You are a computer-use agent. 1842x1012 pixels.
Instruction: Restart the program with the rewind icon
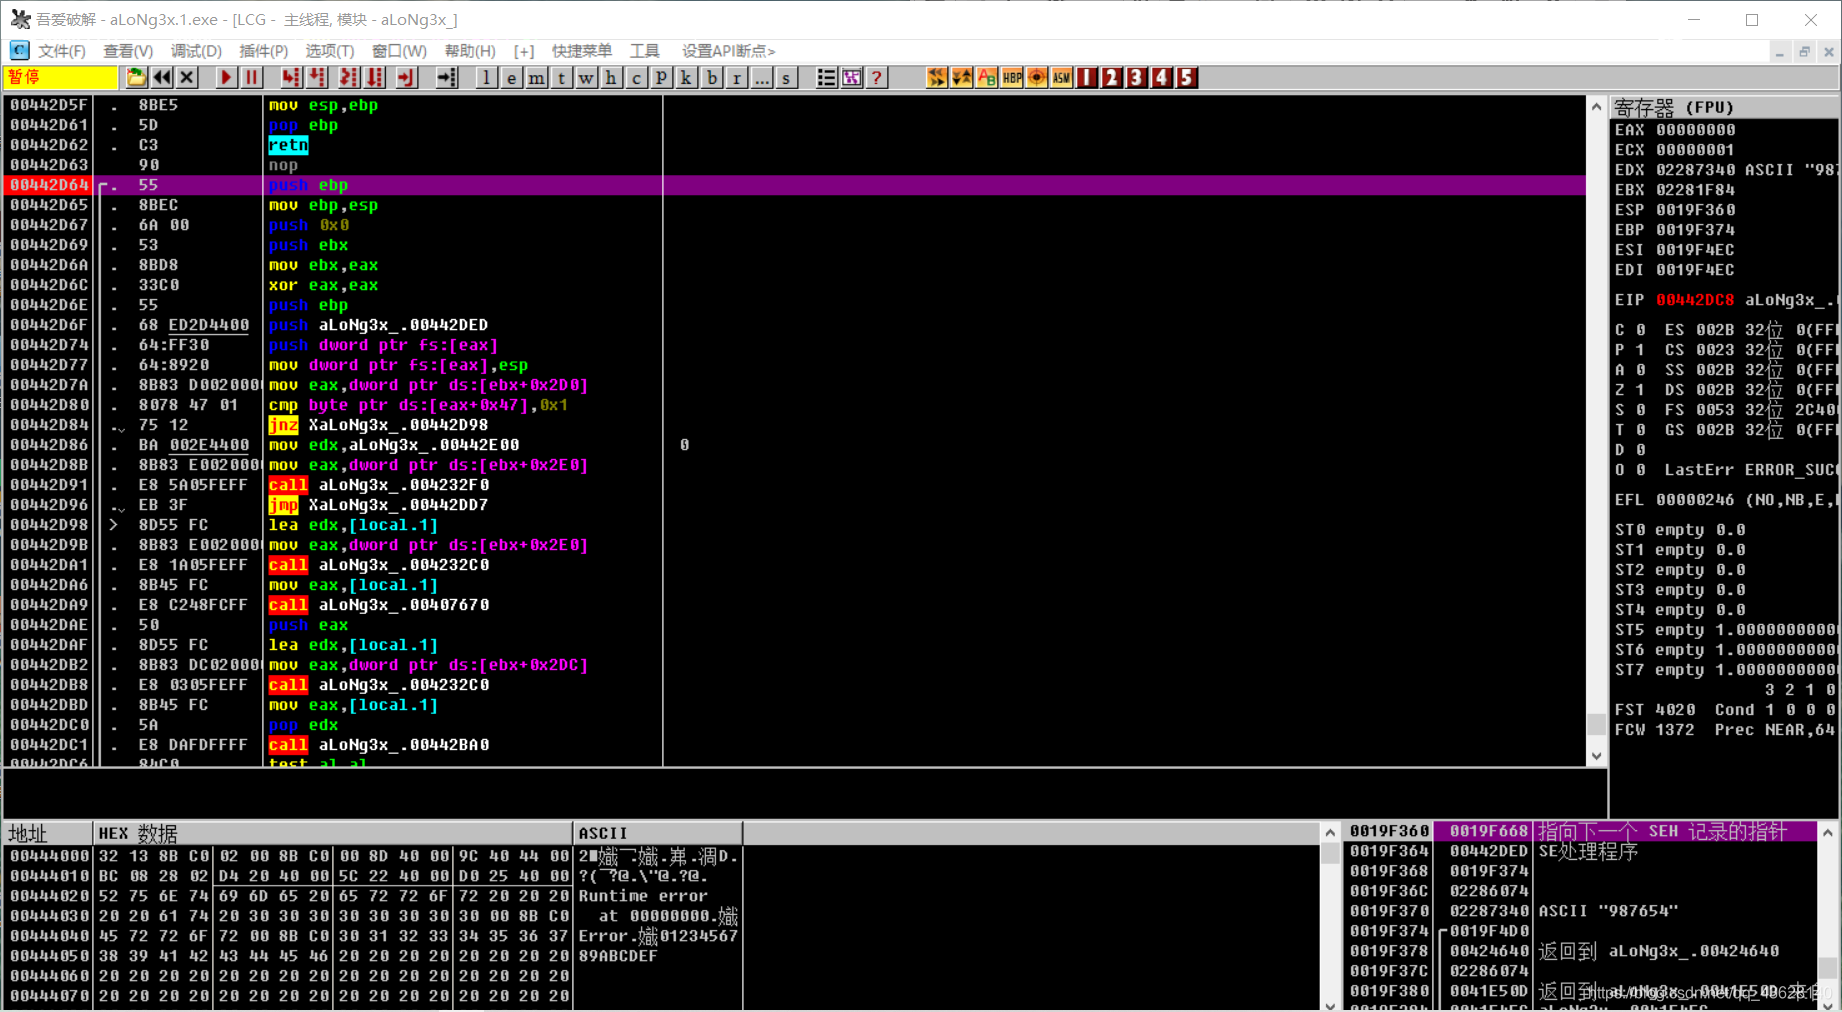pyautogui.click(x=162, y=78)
